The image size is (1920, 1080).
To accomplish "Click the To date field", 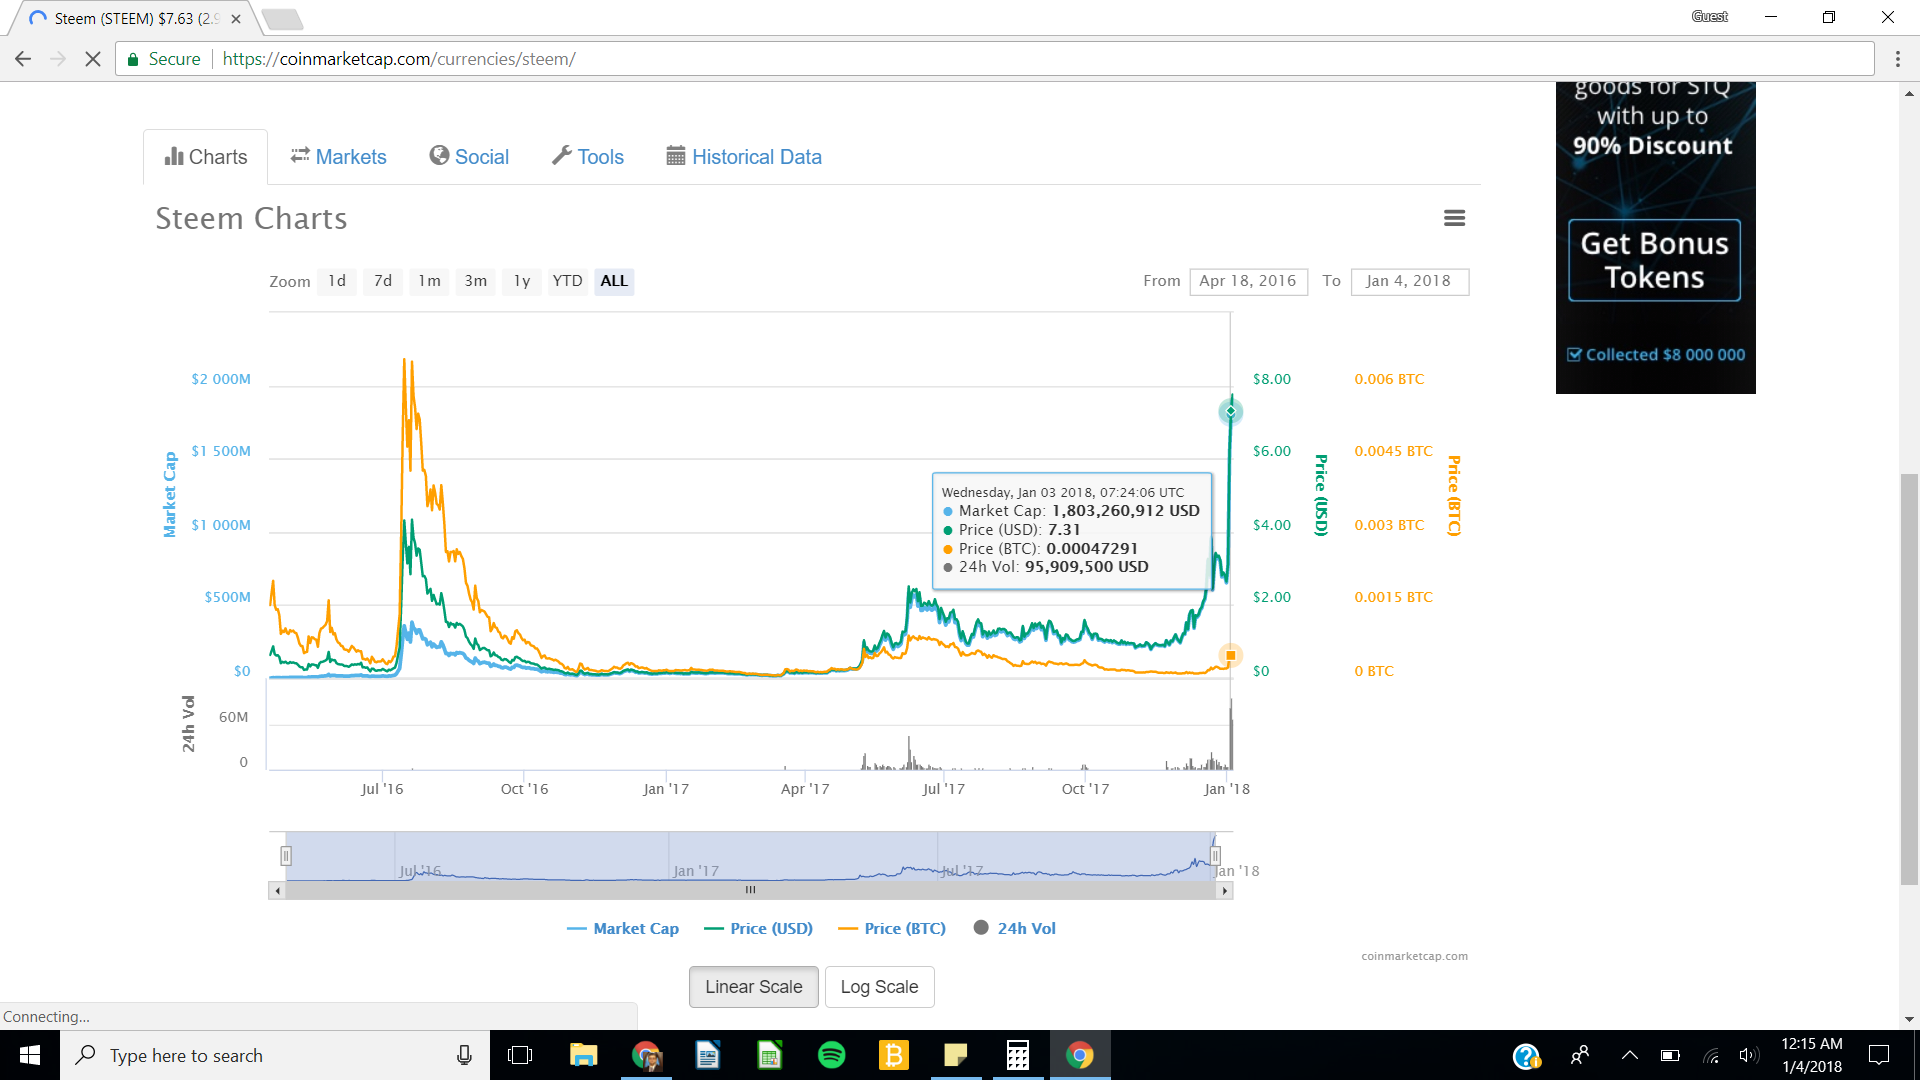I will tap(1409, 281).
